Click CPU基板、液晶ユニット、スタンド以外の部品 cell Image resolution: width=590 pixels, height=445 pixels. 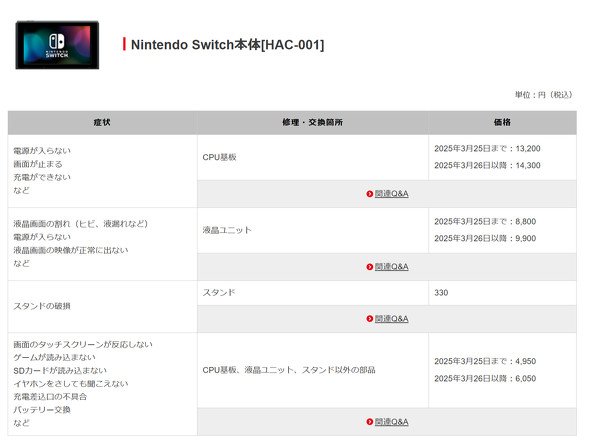tap(313, 370)
